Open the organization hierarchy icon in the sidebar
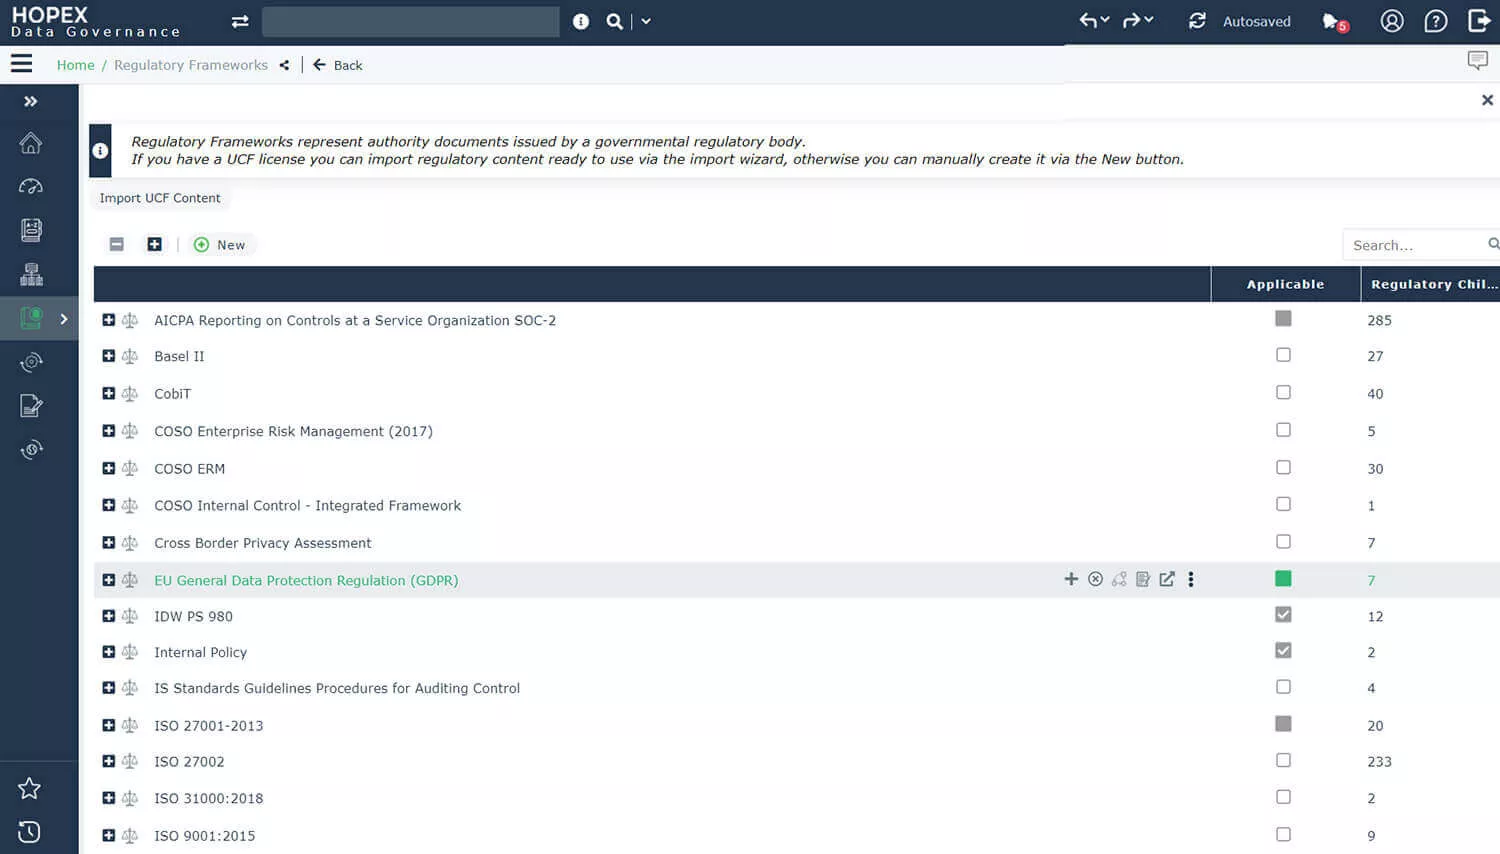The image size is (1500, 854). 31,274
